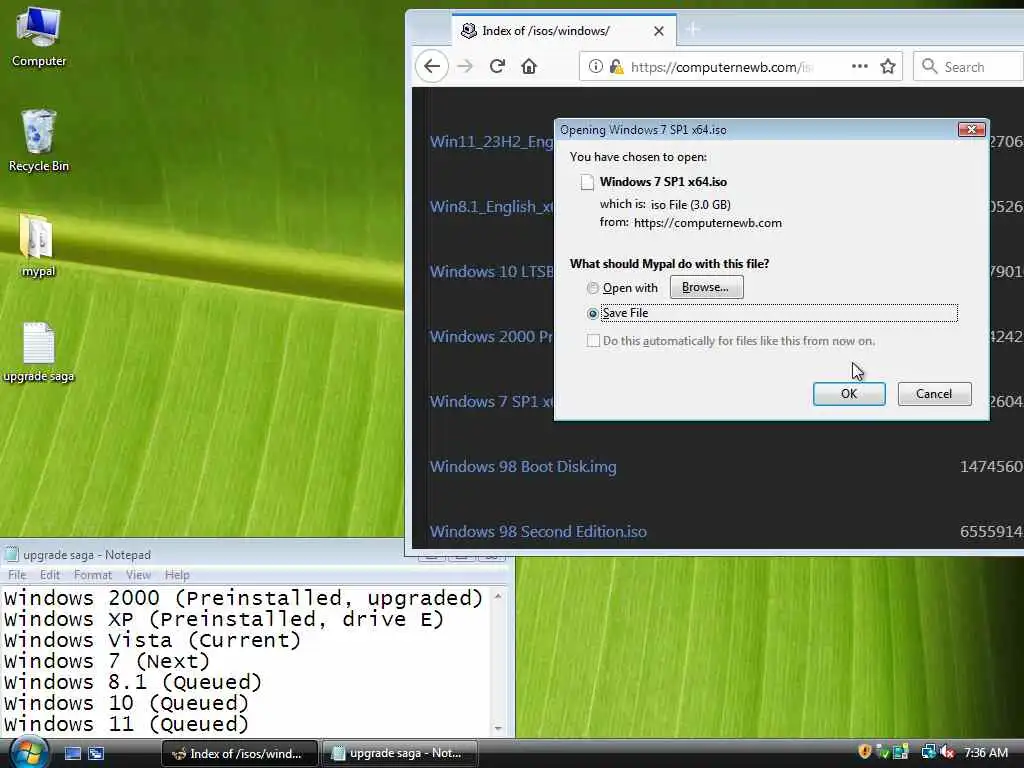The height and width of the screenshot is (768, 1024).
Task: Click the 7:36 AM taskbar clock
Action: (x=986, y=753)
